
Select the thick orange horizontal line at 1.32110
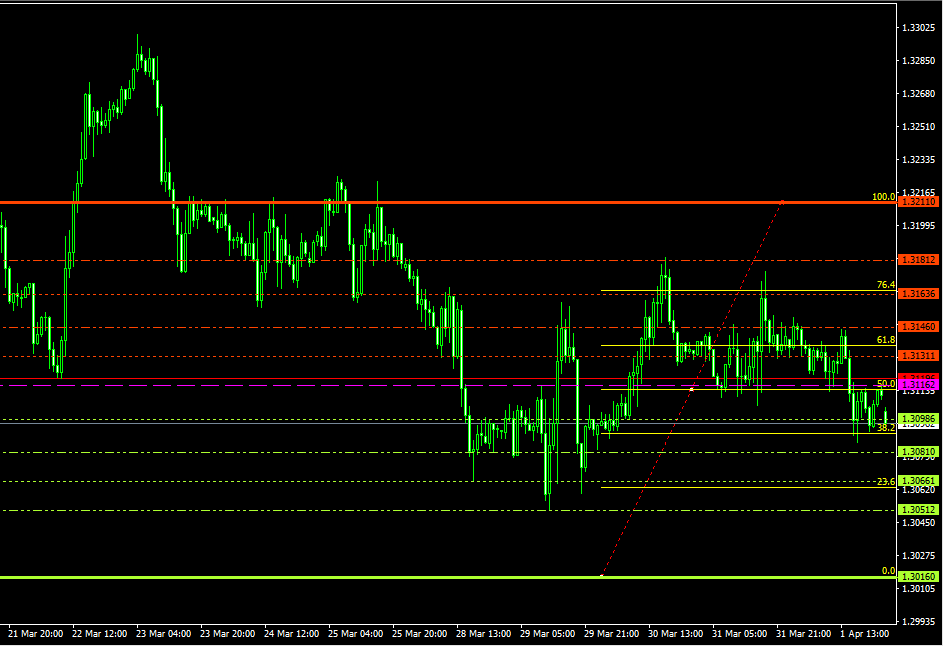pyautogui.click(x=448, y=203)
